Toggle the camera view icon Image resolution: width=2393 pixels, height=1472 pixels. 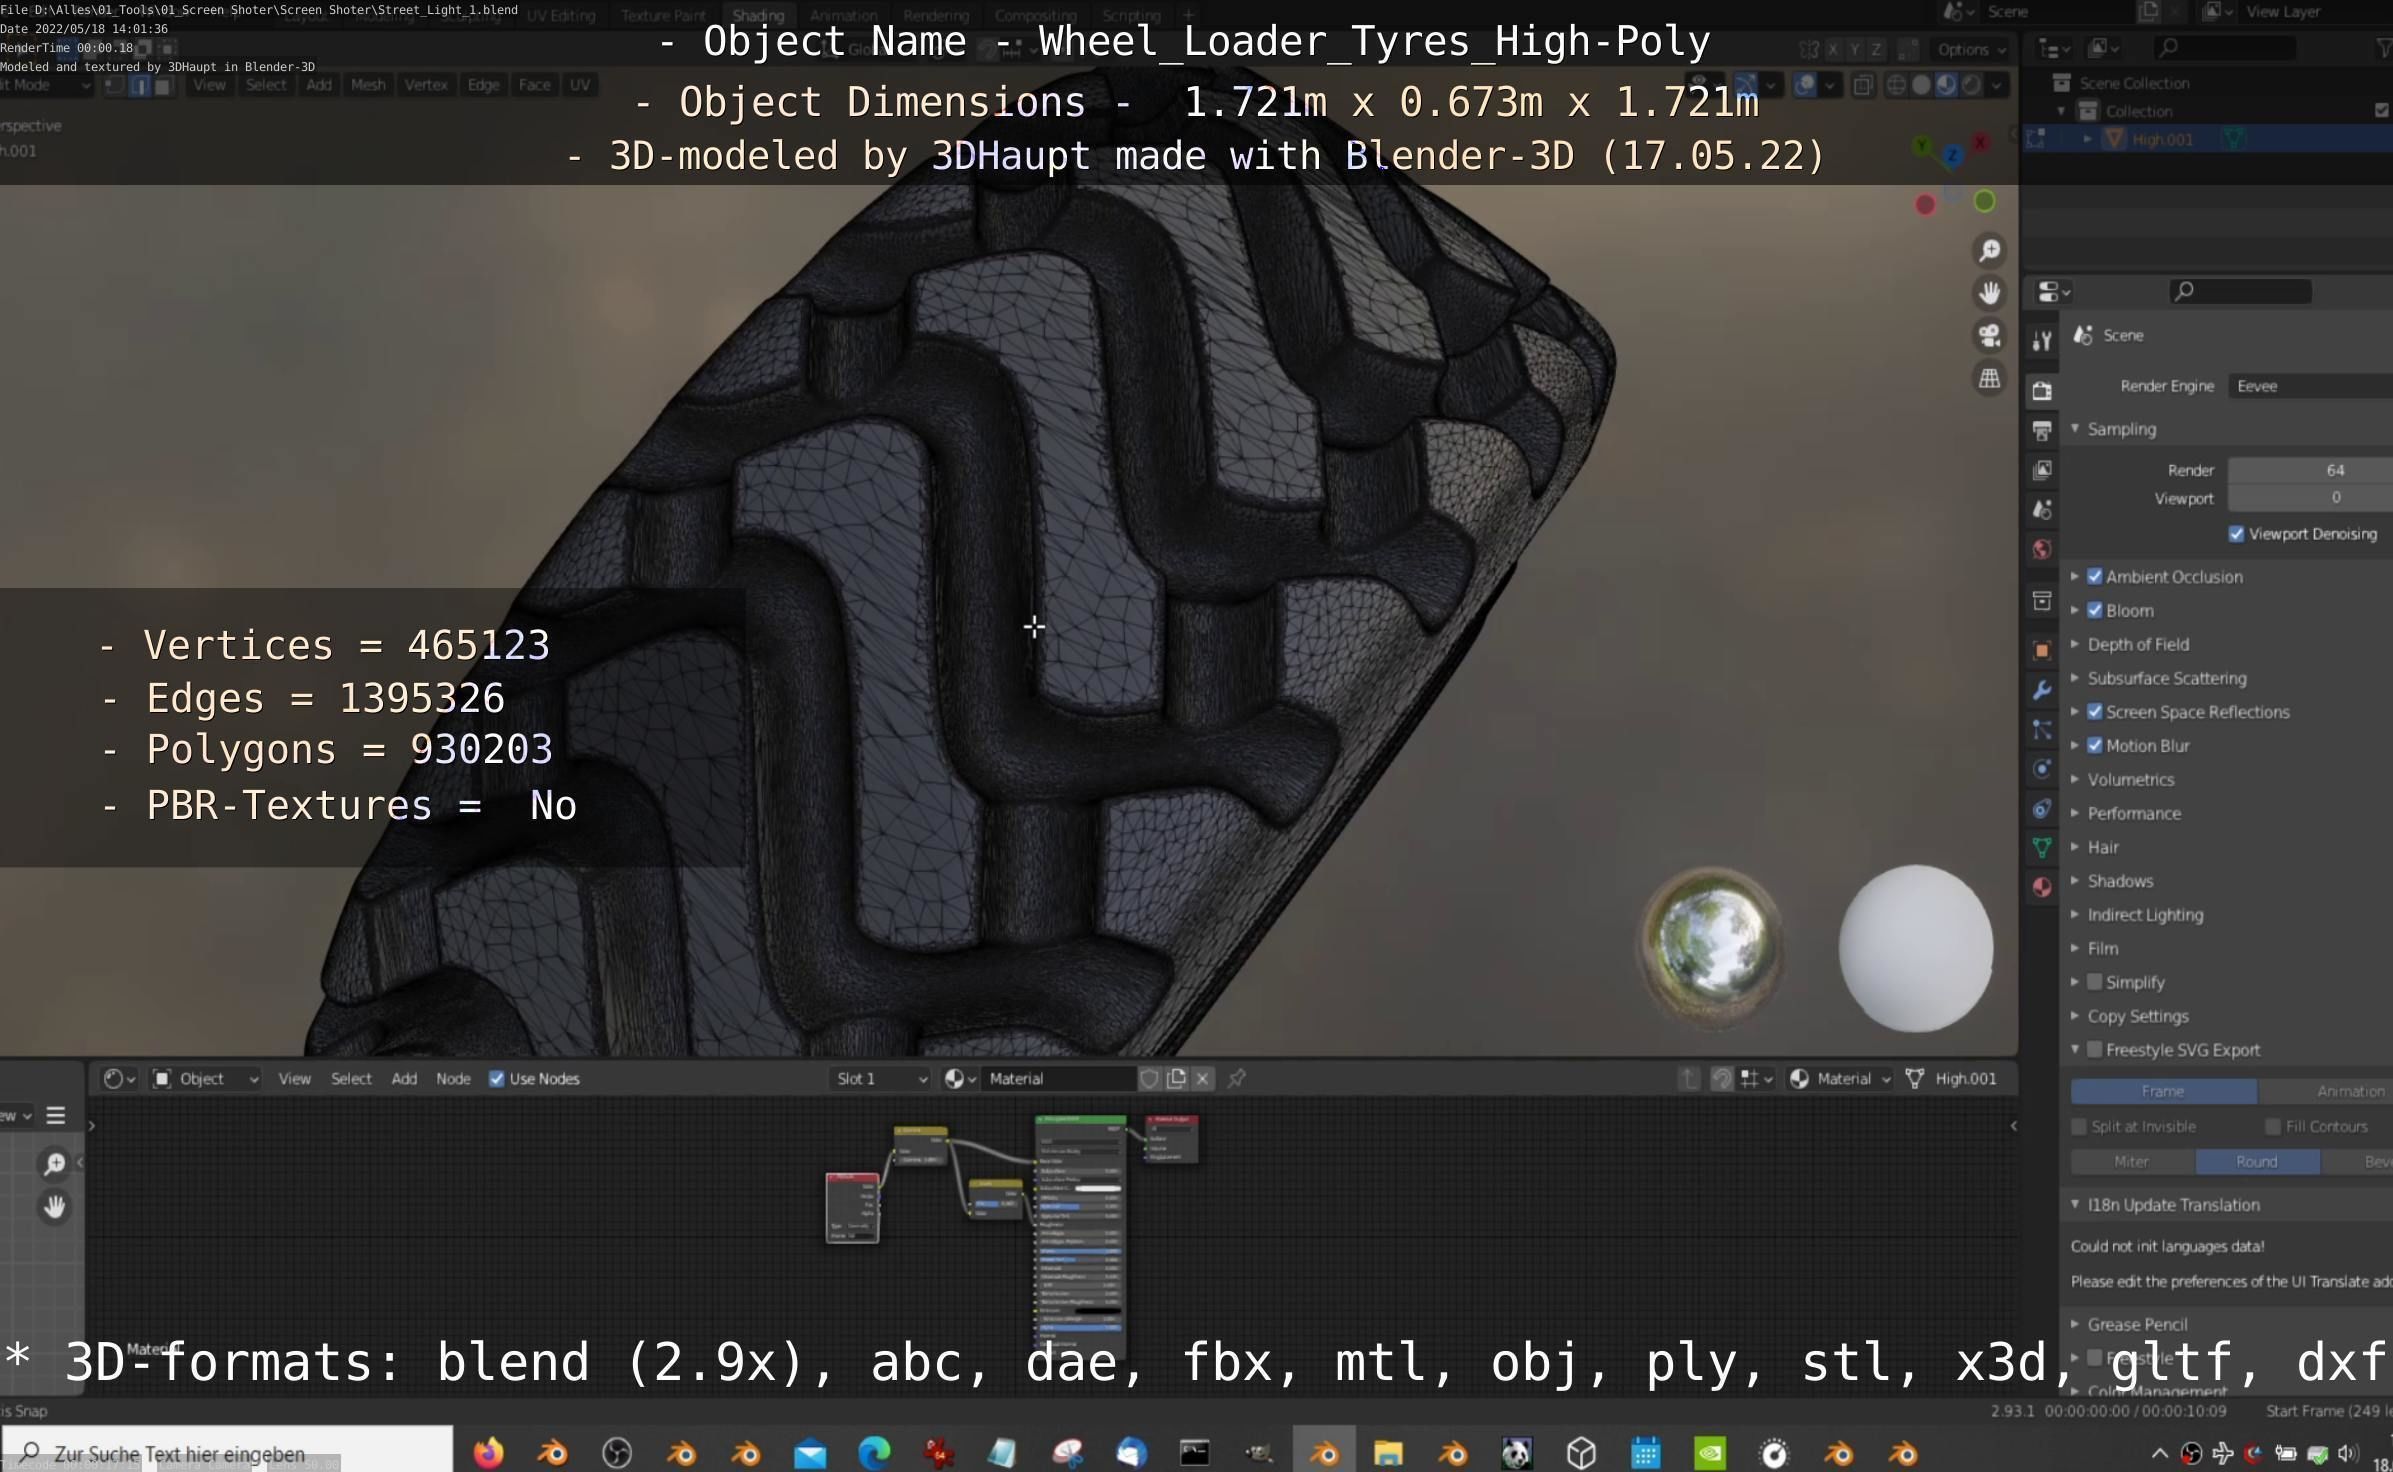coord(1989,336)
